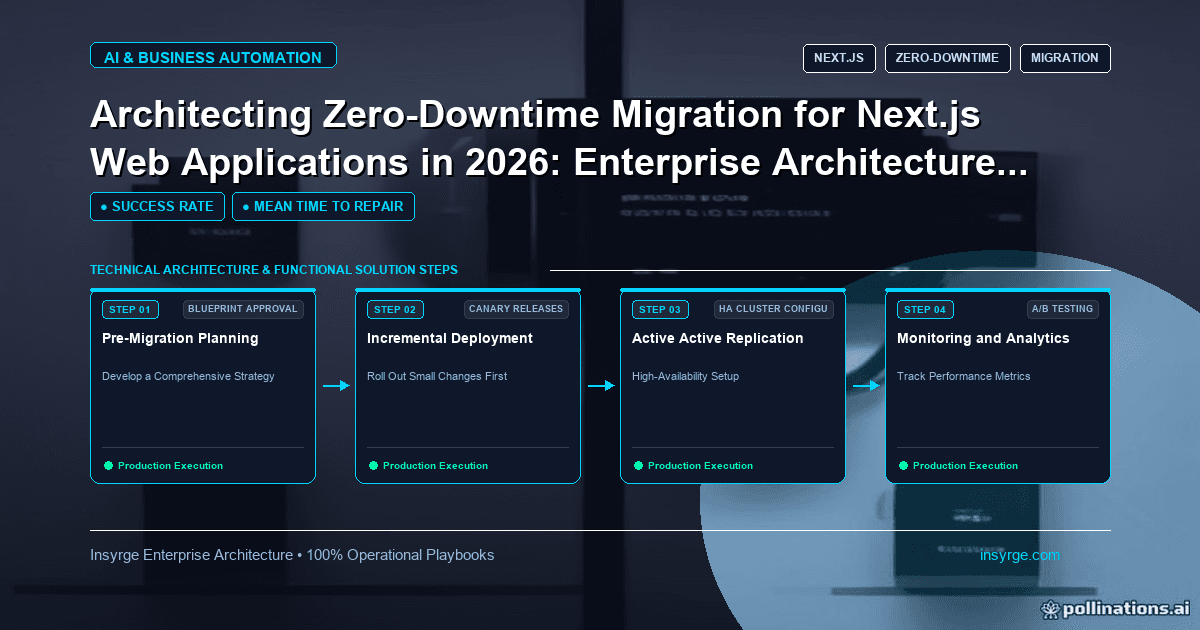Image resolution: width=1200 pixels, height=630 pixels.
Task: Click 'Production Execution' under Incremental Deployment
Action: click(x=435, y=466)
